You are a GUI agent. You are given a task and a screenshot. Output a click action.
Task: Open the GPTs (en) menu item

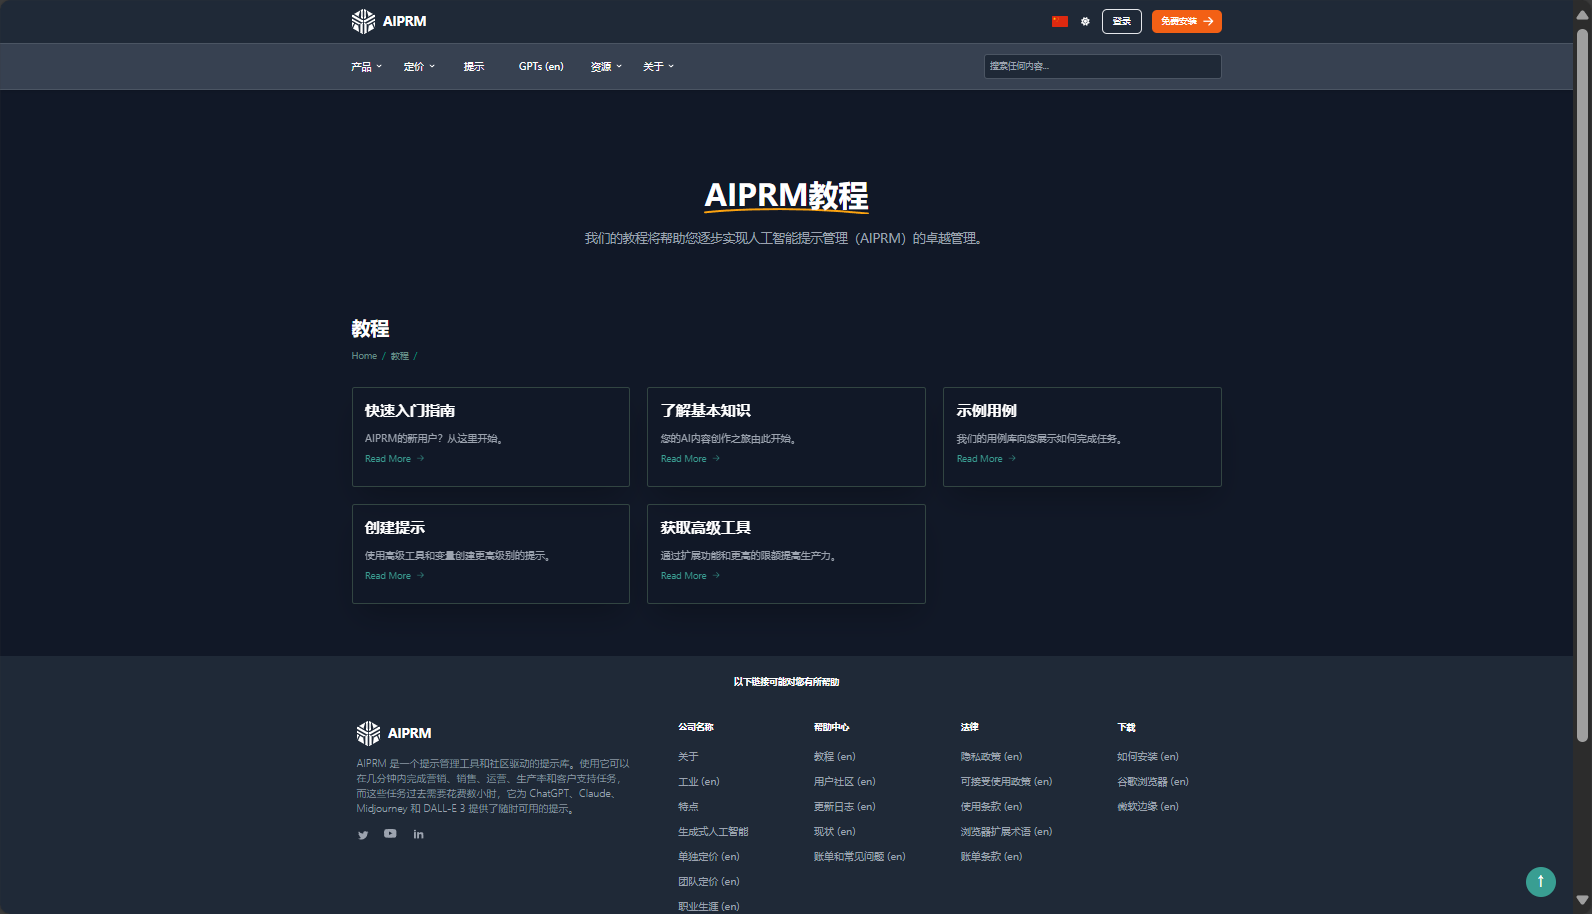pos(541,67)
